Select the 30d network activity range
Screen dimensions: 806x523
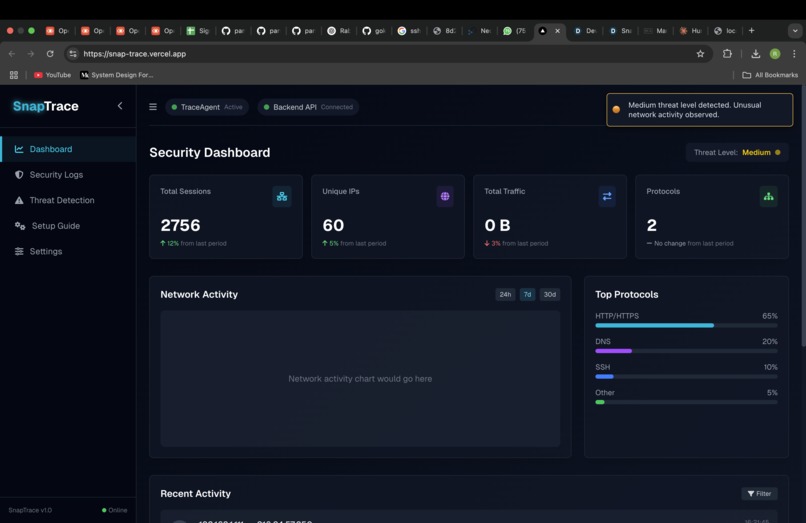549,295
